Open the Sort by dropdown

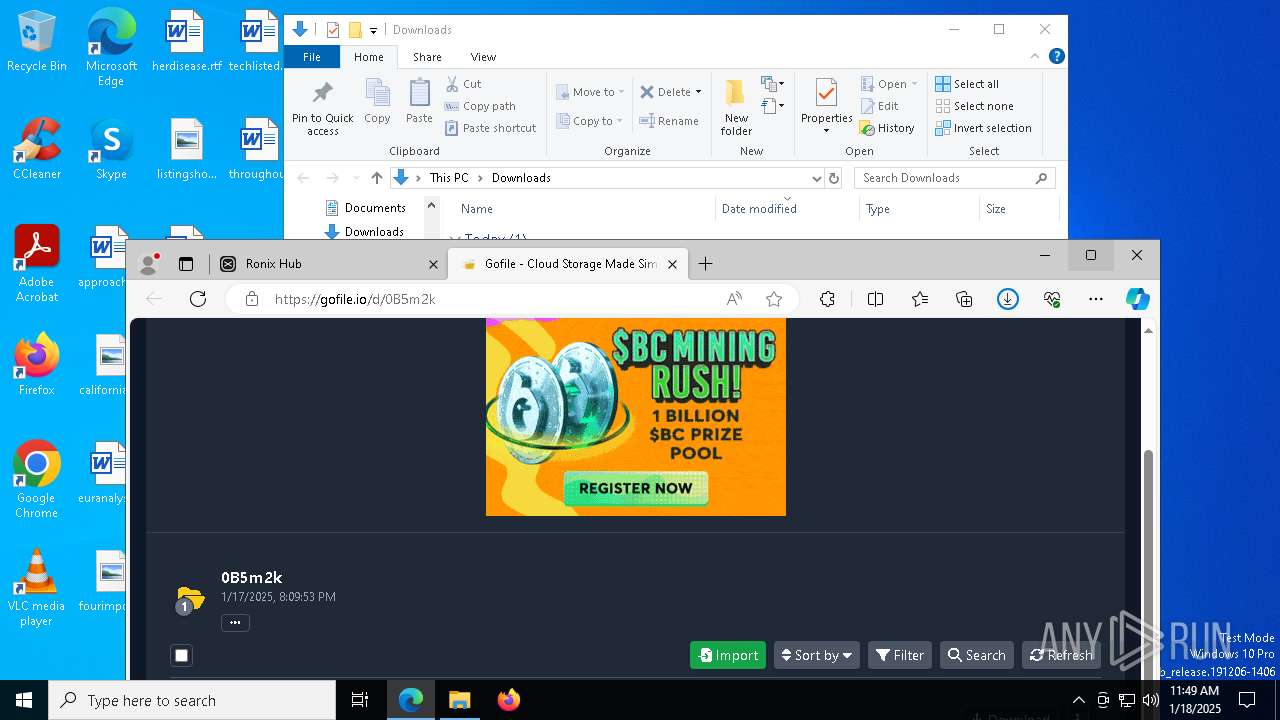pos(817,655)
